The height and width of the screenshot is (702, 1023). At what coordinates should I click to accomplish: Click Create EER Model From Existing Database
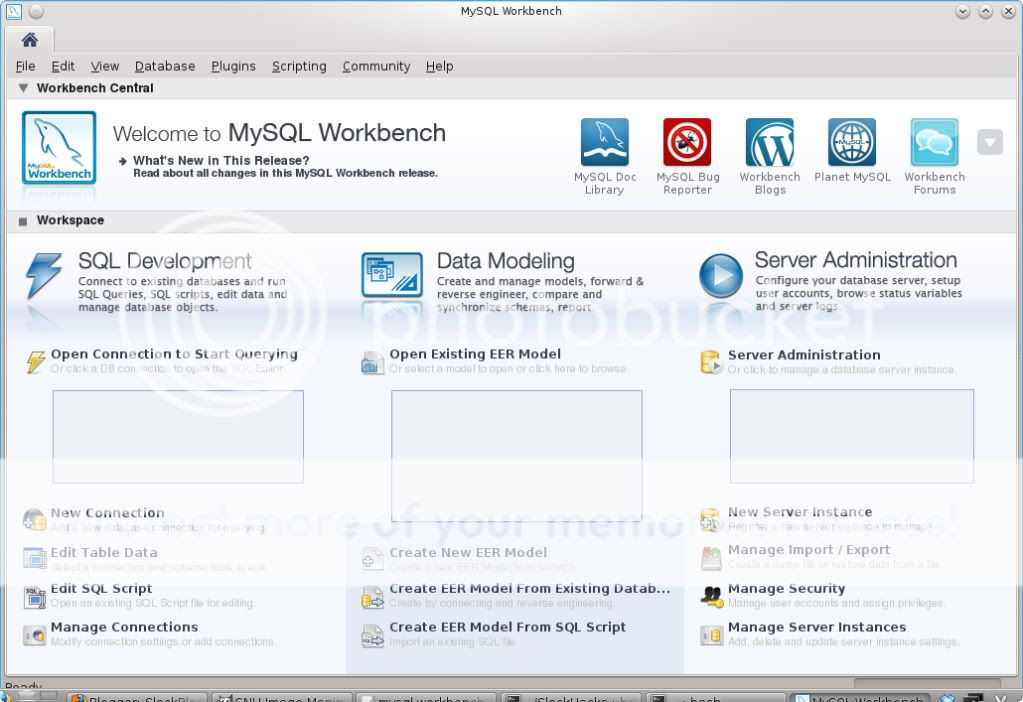pyautogui.click(x=530, y=588)
